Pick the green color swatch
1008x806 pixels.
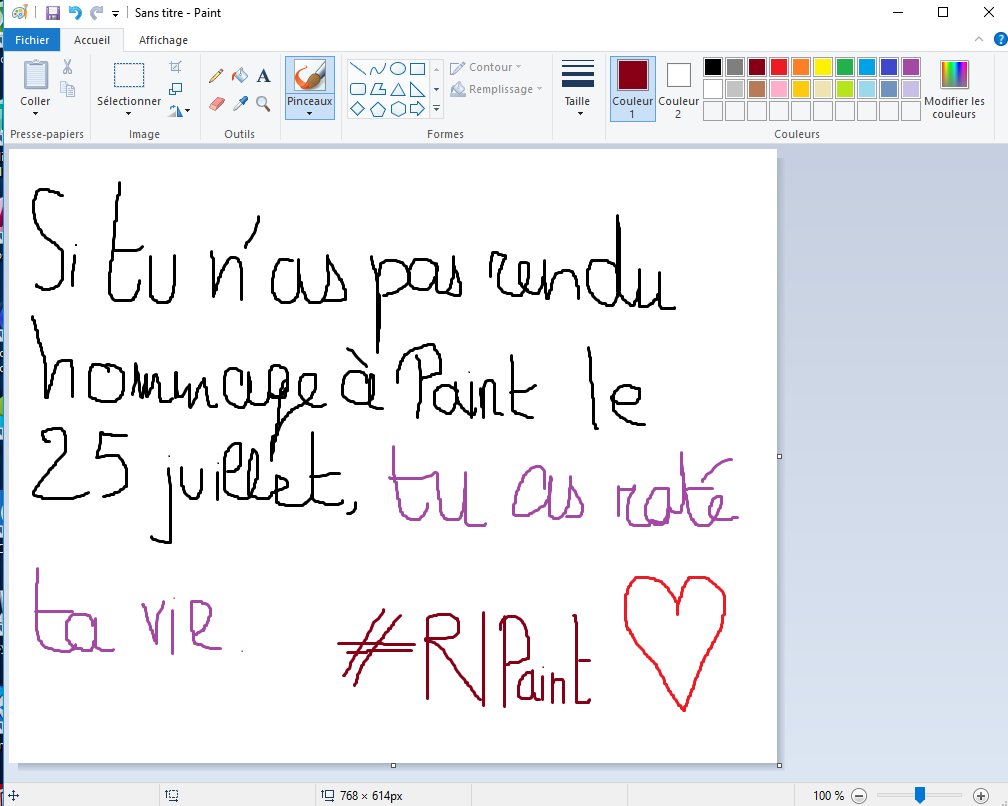[845, 67]
